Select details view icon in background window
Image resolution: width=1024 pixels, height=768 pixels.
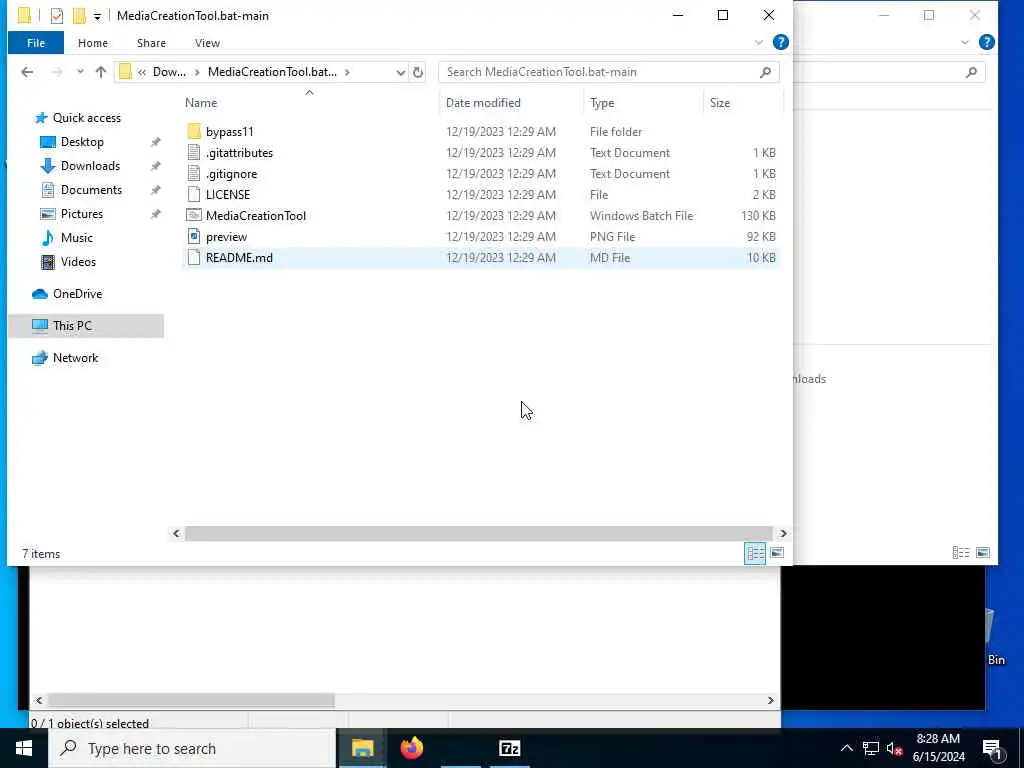tap(961, 553)
